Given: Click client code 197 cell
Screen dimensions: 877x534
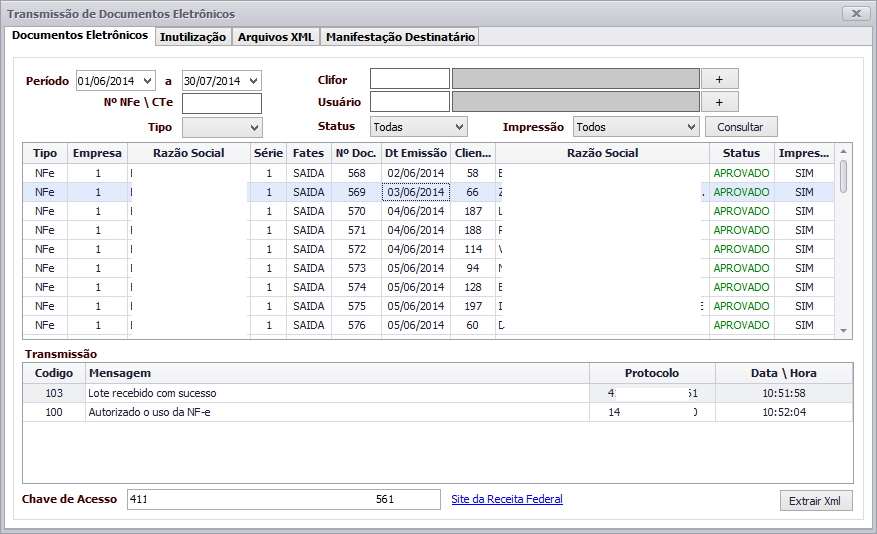Looking at the screenshot, I should [x=473, y=306].
